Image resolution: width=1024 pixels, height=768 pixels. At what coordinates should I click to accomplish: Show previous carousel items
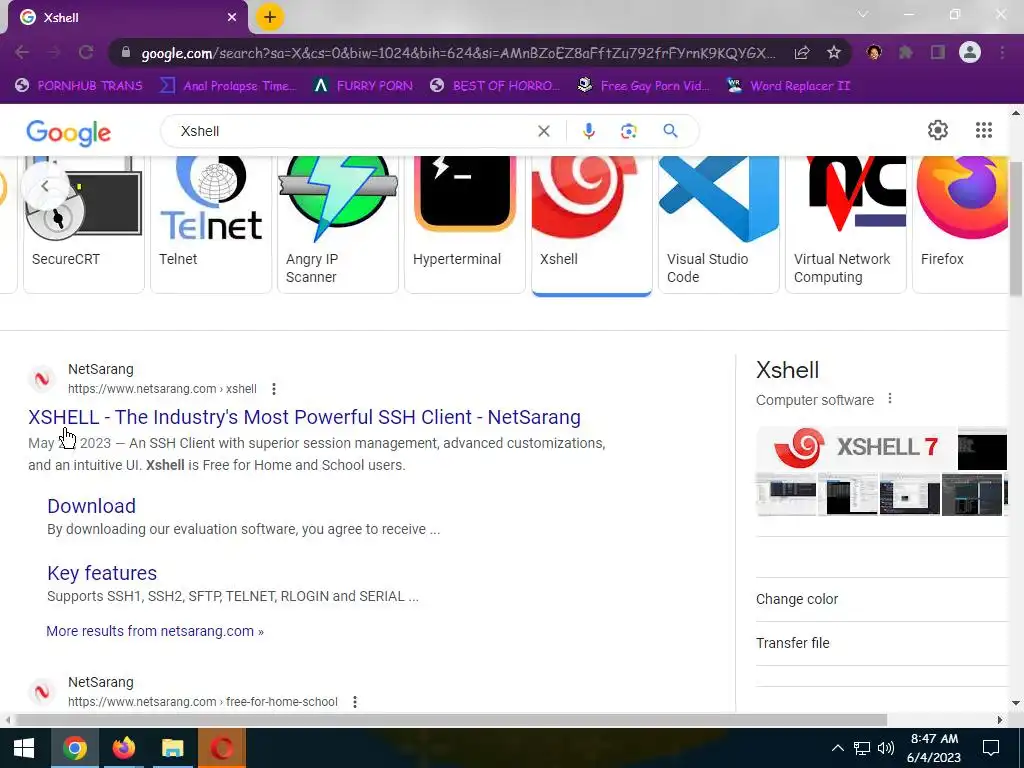click(x=44, y=186)
